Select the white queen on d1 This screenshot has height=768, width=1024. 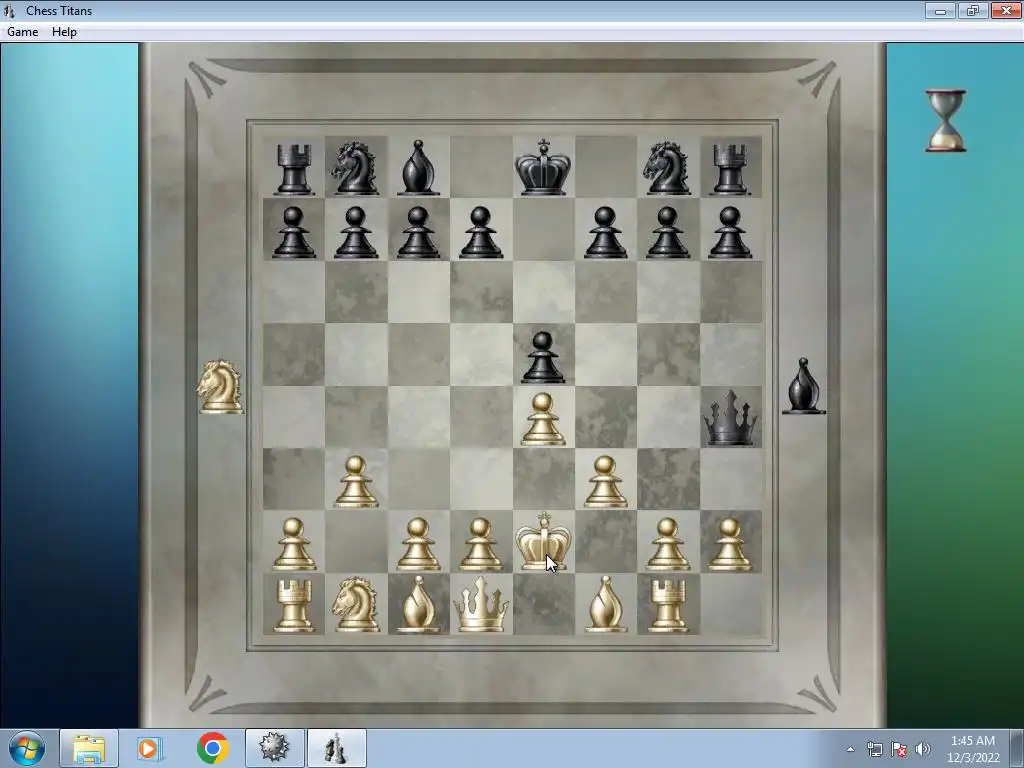click(x=481, y=605)
